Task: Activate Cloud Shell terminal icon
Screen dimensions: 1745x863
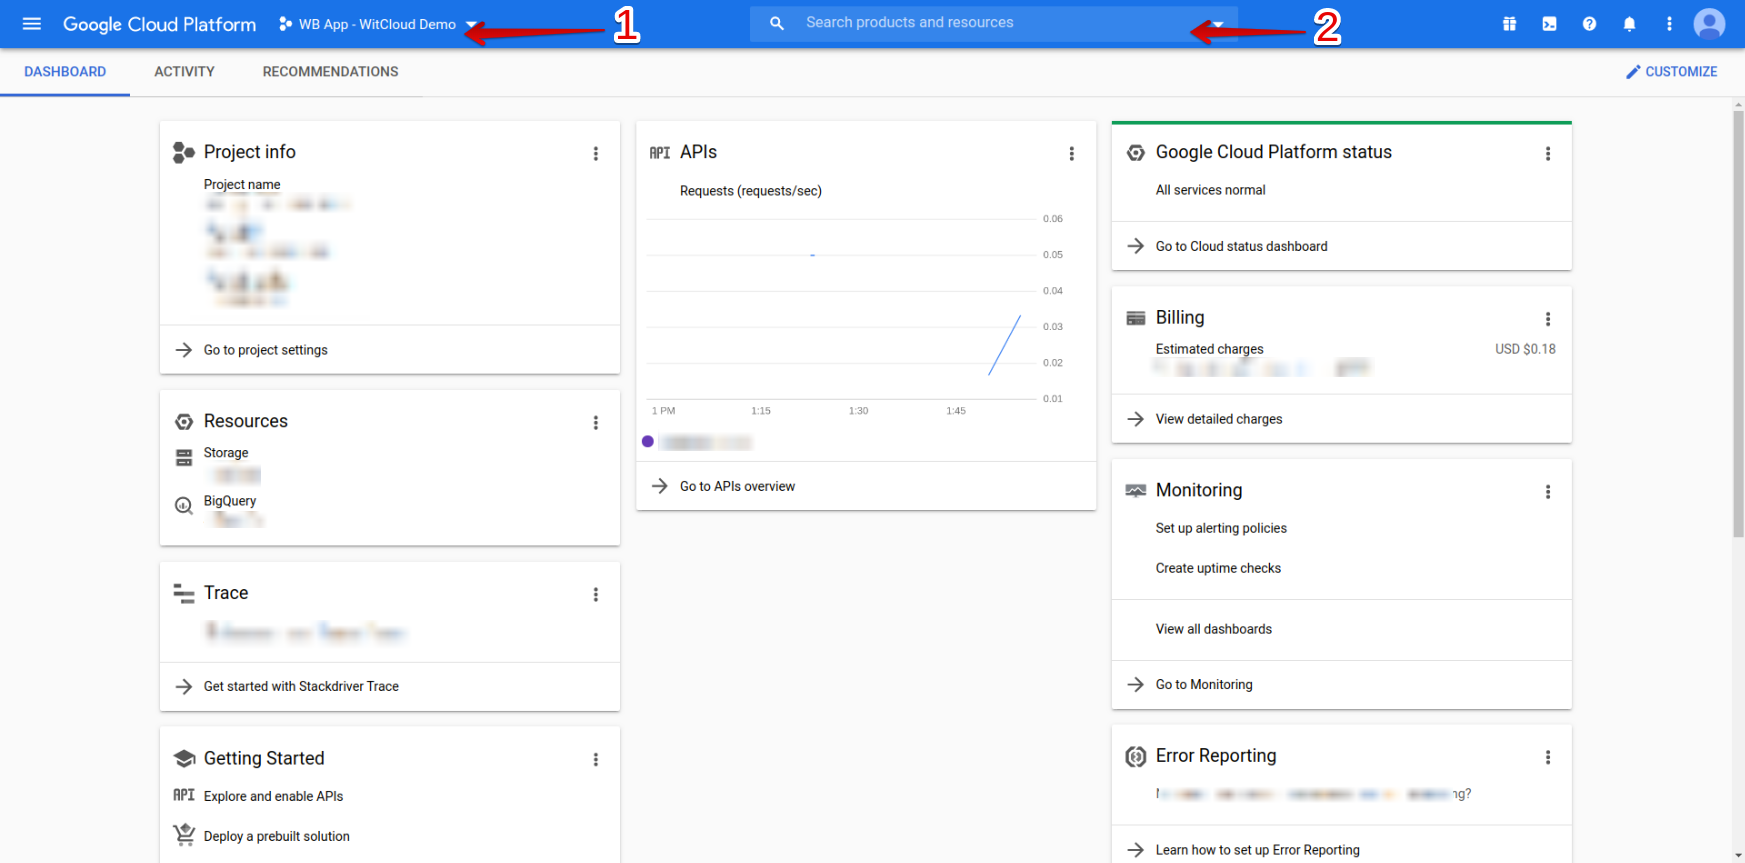Action: [1549, 24]
